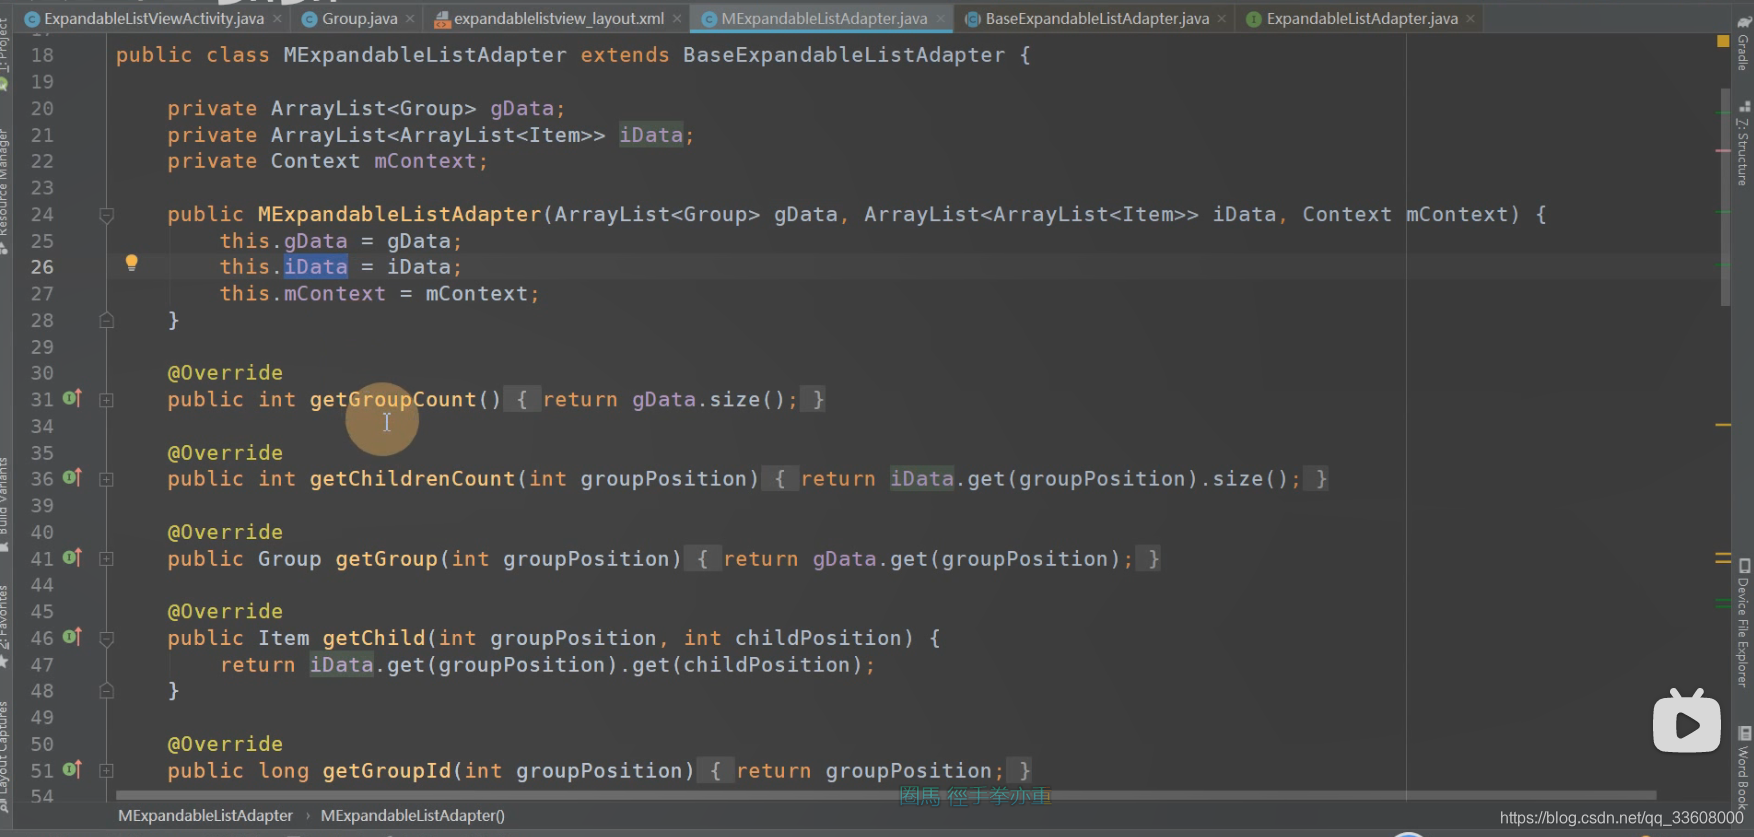Expand folded getGroupCount method at line 31

pyautogui.click(x=106, y=400)
